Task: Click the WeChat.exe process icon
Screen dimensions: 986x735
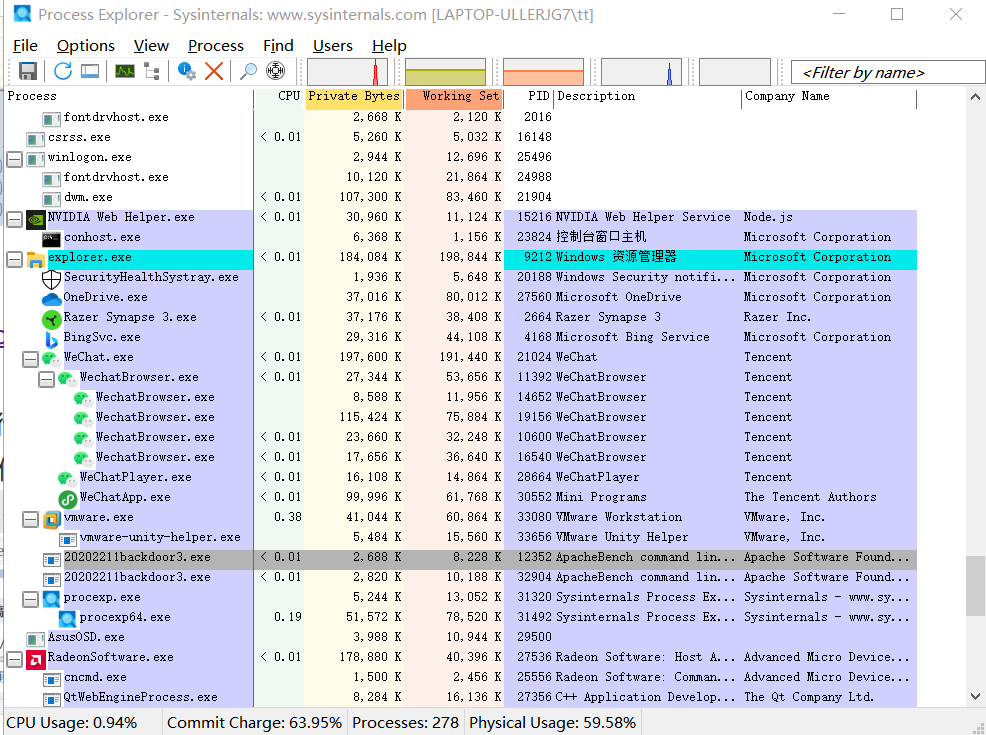Action: coord(51,359)
